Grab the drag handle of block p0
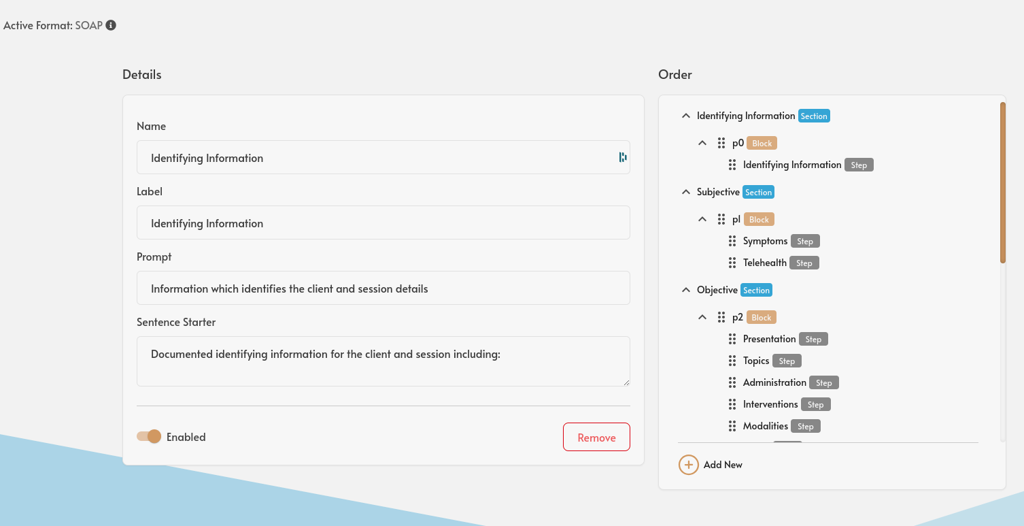The height and width of the screenshot is (526, 1024). coord(721,142)
